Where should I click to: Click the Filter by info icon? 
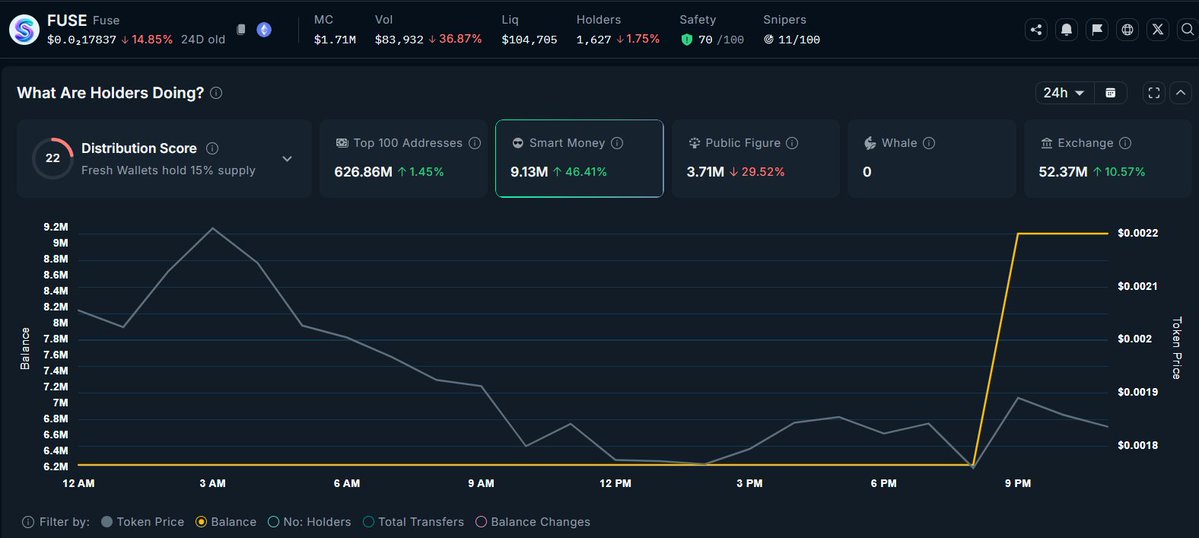click(x=28, y=522)
